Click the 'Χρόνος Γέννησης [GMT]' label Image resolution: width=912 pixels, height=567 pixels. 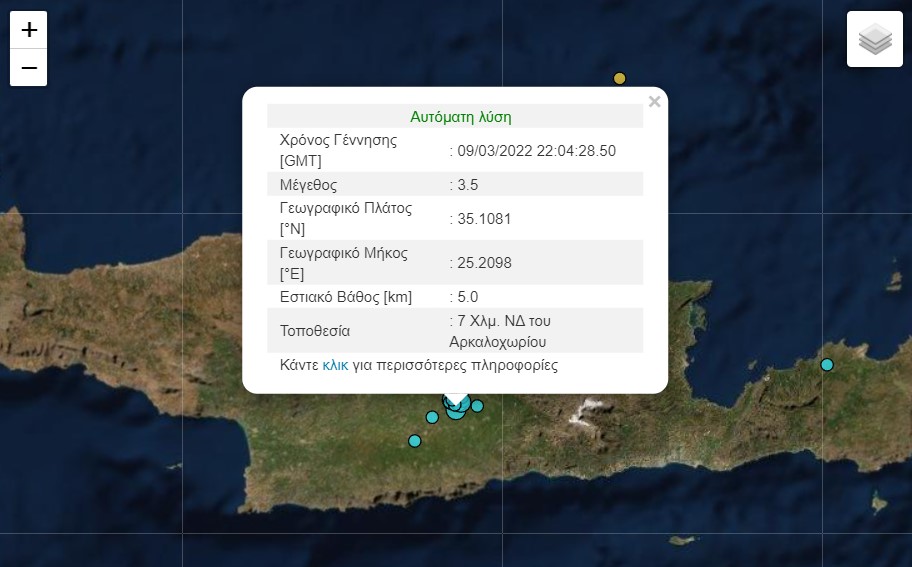point(339,150)
